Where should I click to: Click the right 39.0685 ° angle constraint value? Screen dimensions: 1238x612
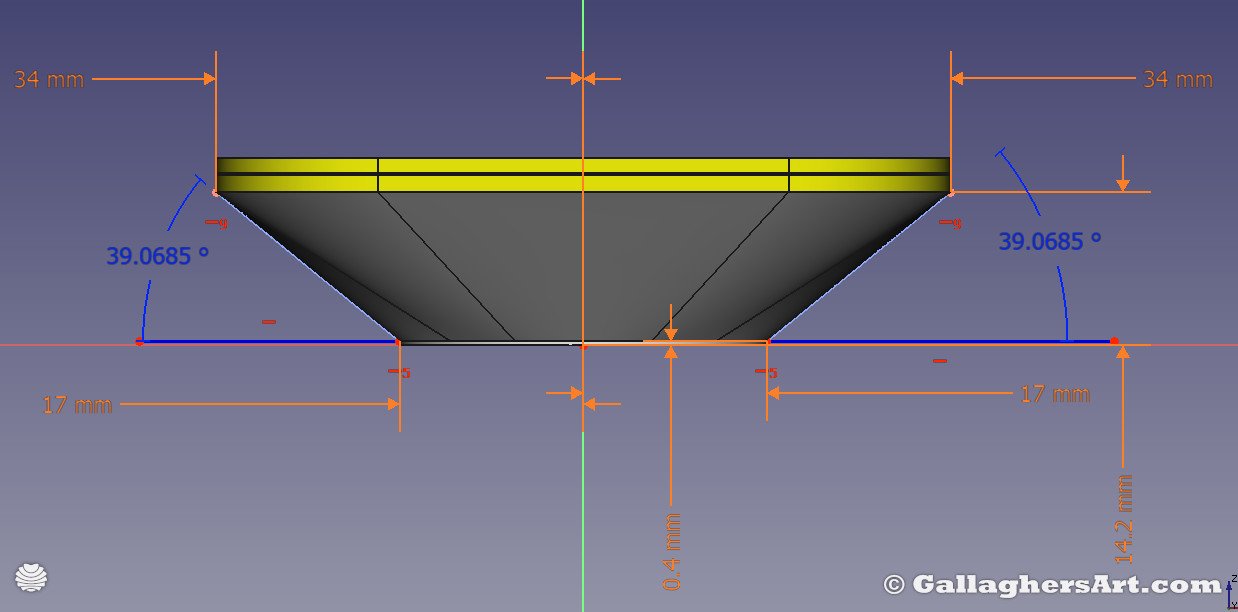click(1050, 241)
